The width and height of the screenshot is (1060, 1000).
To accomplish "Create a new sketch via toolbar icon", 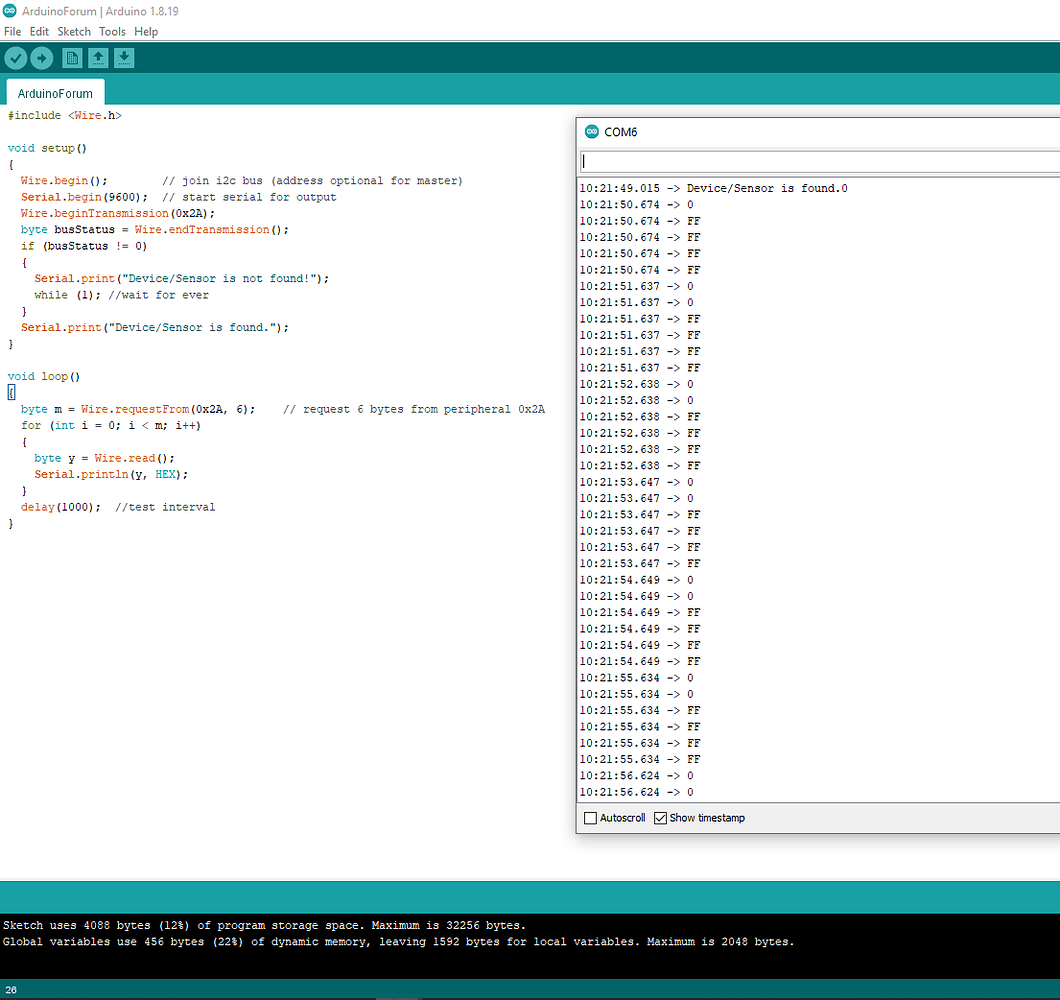I will click(71, 58).
